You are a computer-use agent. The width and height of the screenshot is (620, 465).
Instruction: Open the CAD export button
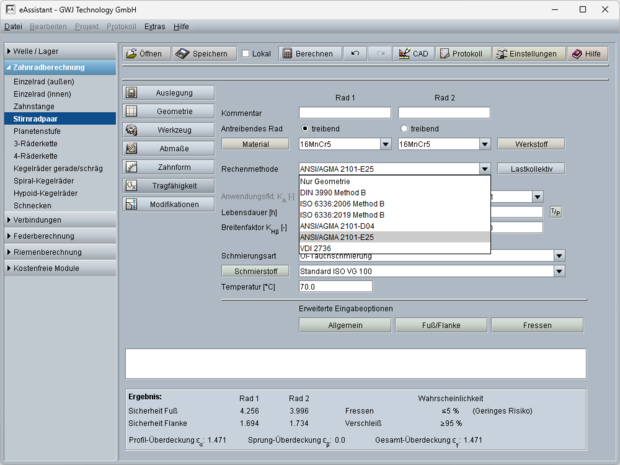(413, 53)
